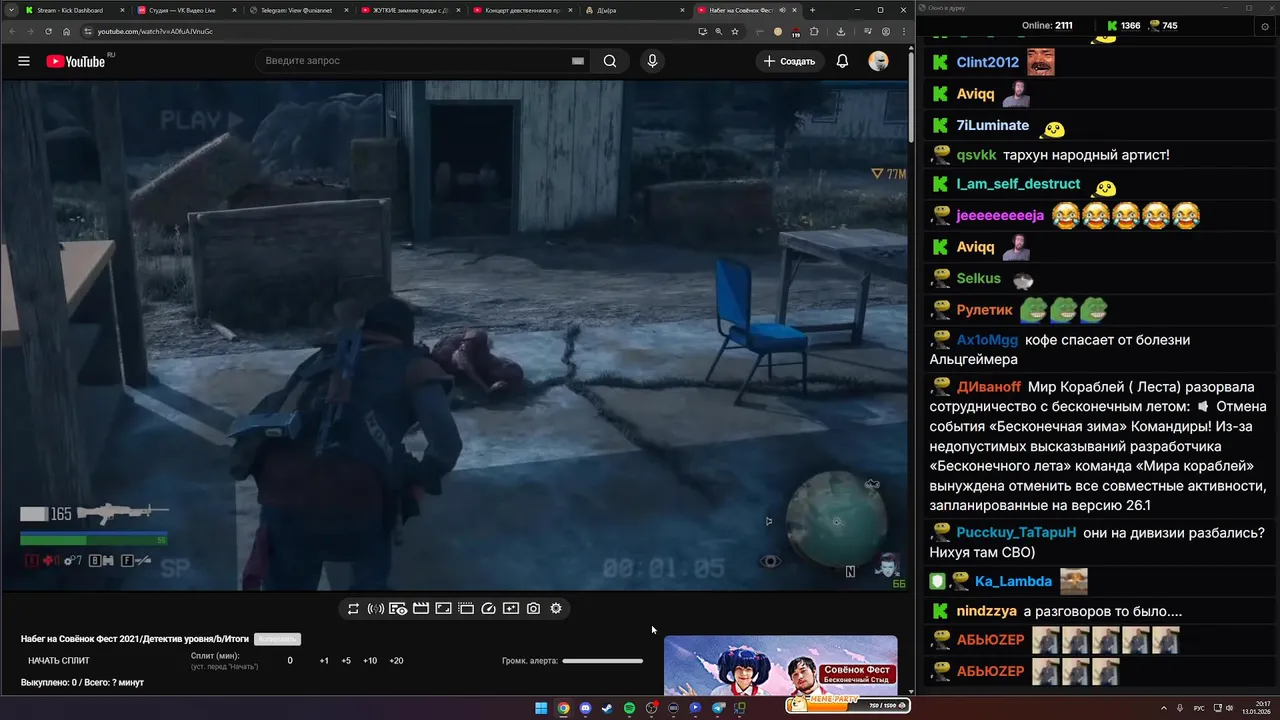Image resolution: width=1280 pixels, height=720 pixels.
Task: Mute the tab via speaker icon
Action: click(783, 10)
